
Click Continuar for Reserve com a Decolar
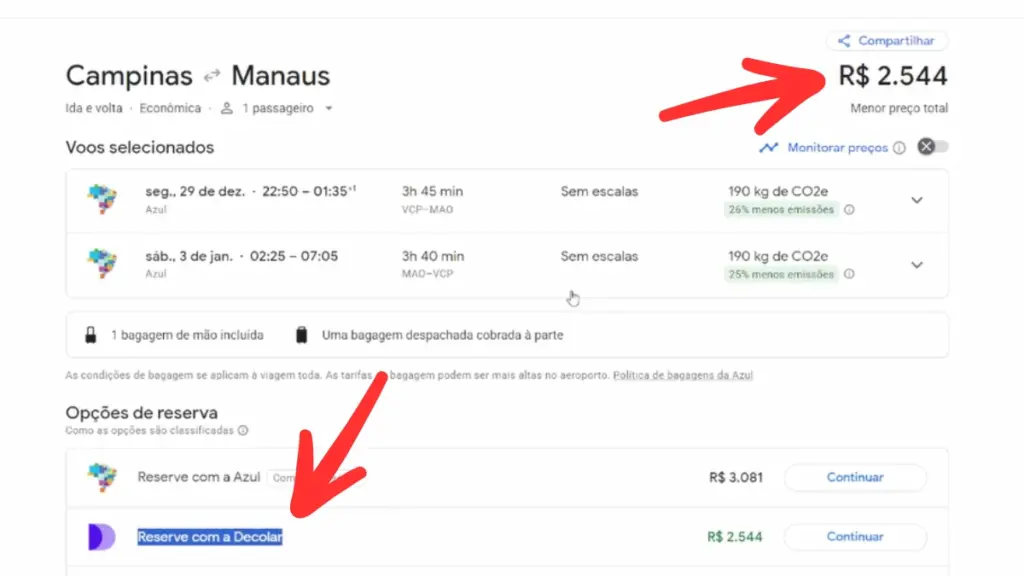[855, 537]
